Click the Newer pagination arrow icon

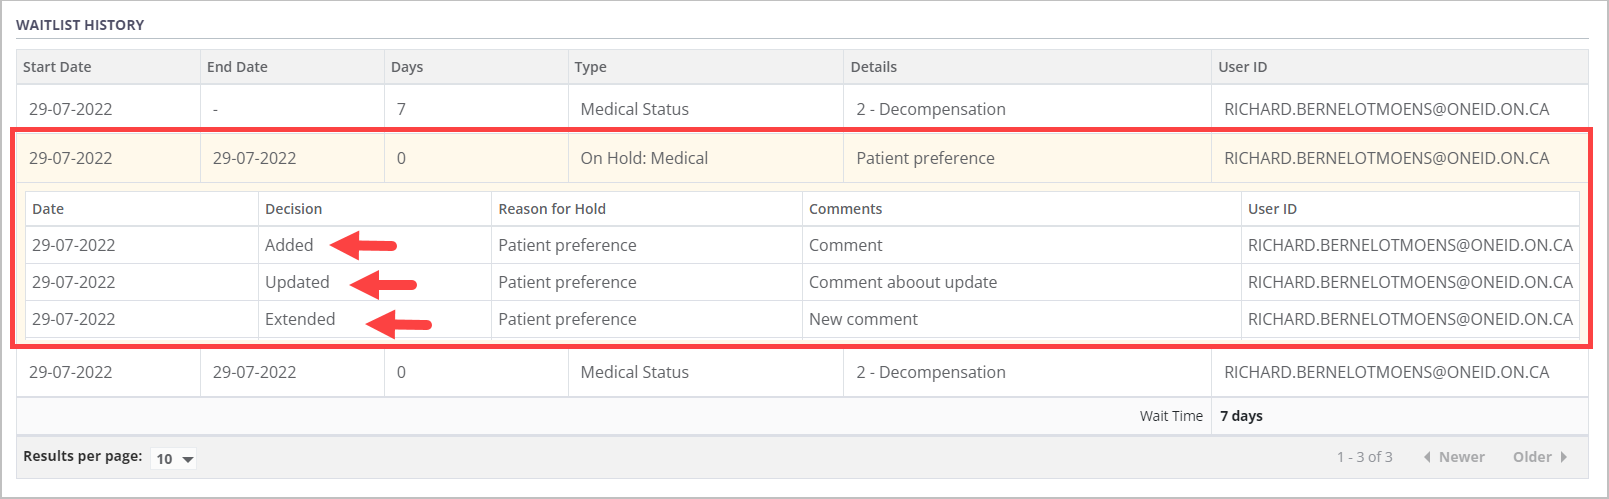[1427, 457]
